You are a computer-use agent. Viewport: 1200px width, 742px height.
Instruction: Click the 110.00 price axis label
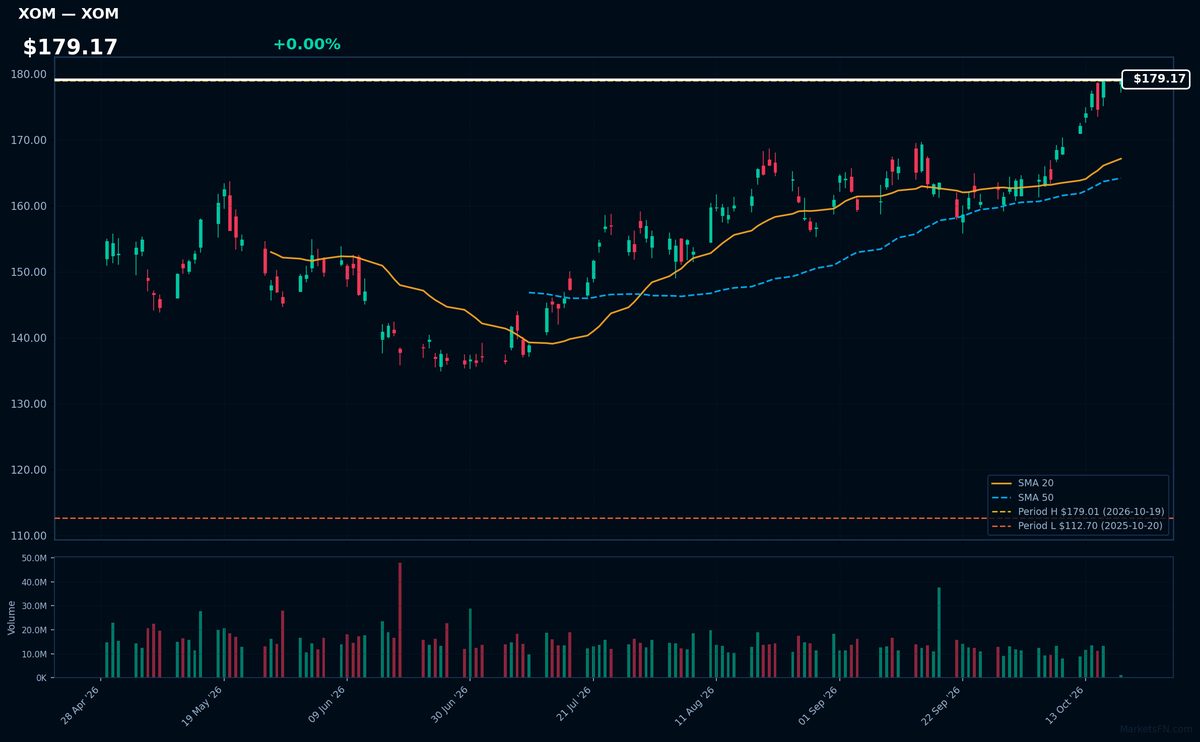coord(28,536)
